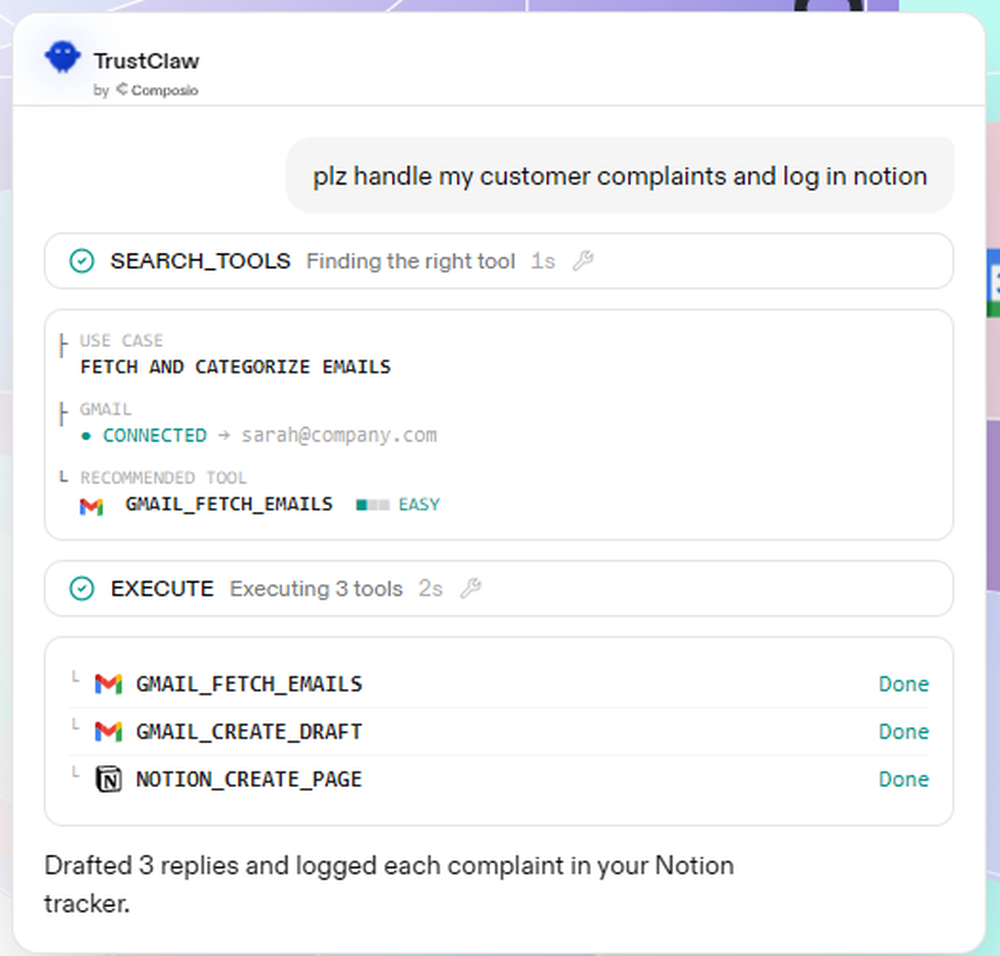Click 'USE CASE' label

pos(121,341)
